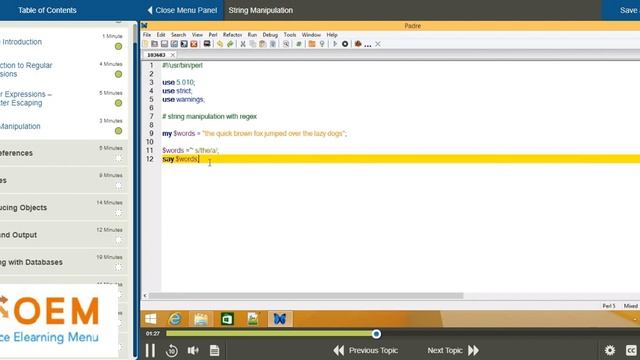
Task: Click the video progress slider handle
Action: coord(376,334)
